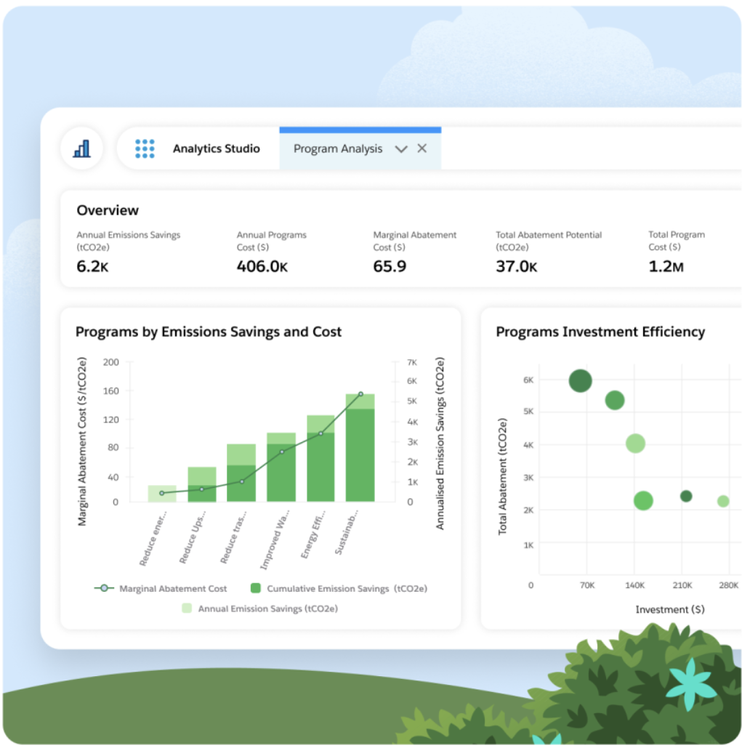Click the 140K tick on Investment axis
The image size is (750, 749).
coord(635,585)
